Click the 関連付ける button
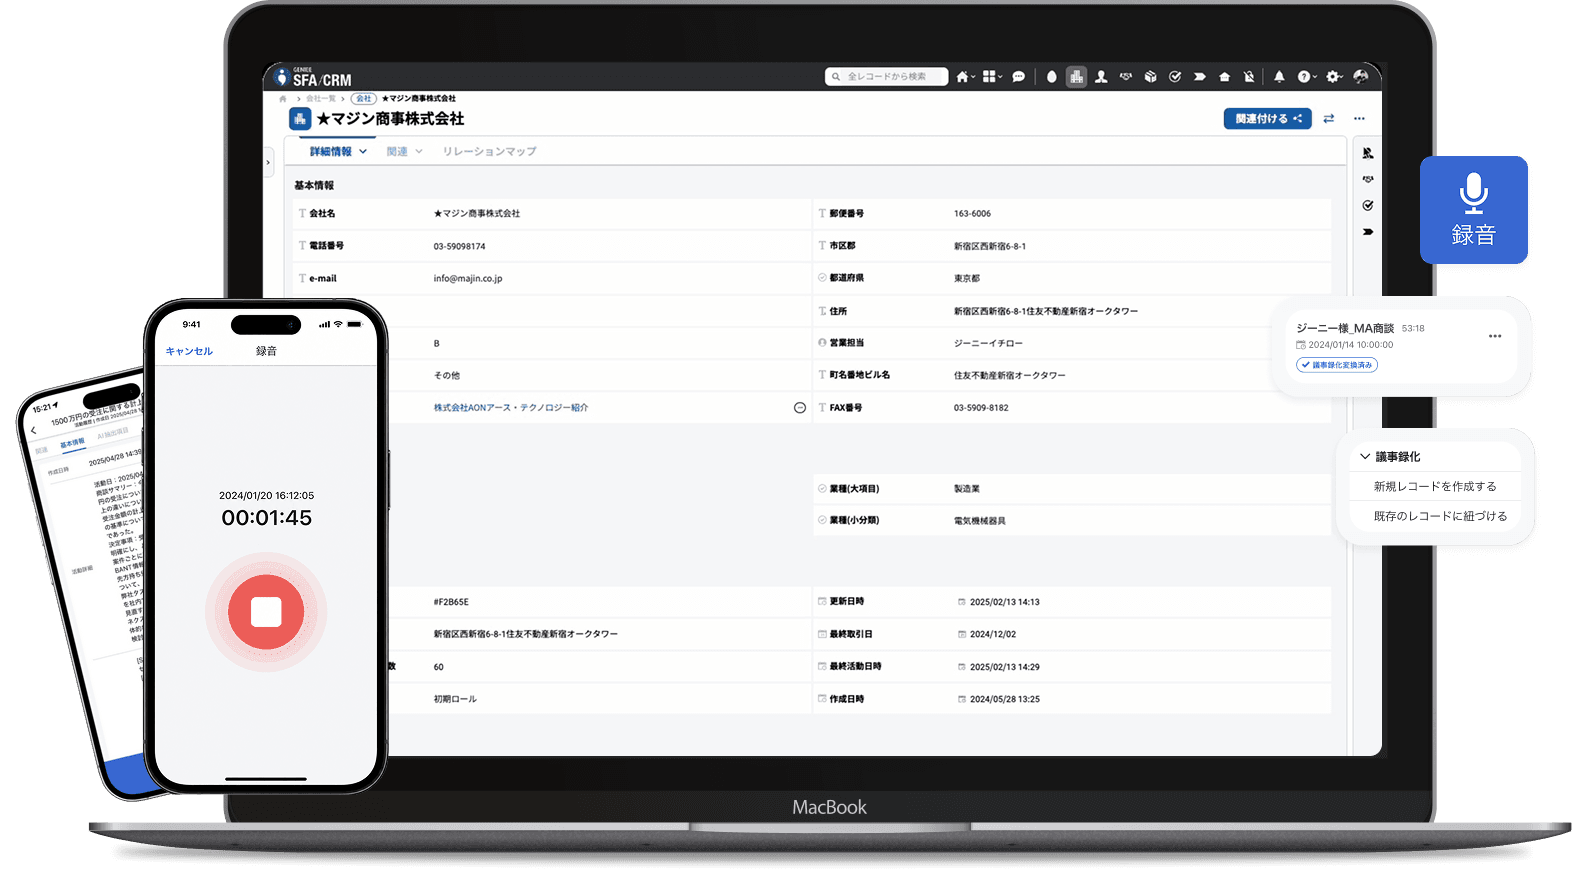This screenshot has width=1573, height=870. pyautogui.click(x=1268, y=119)
